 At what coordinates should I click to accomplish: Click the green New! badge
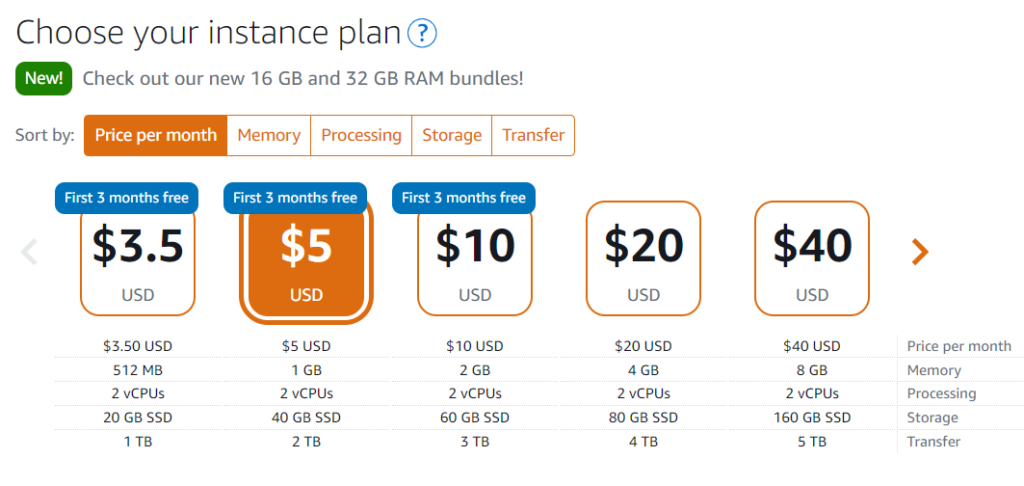[44, 78]
